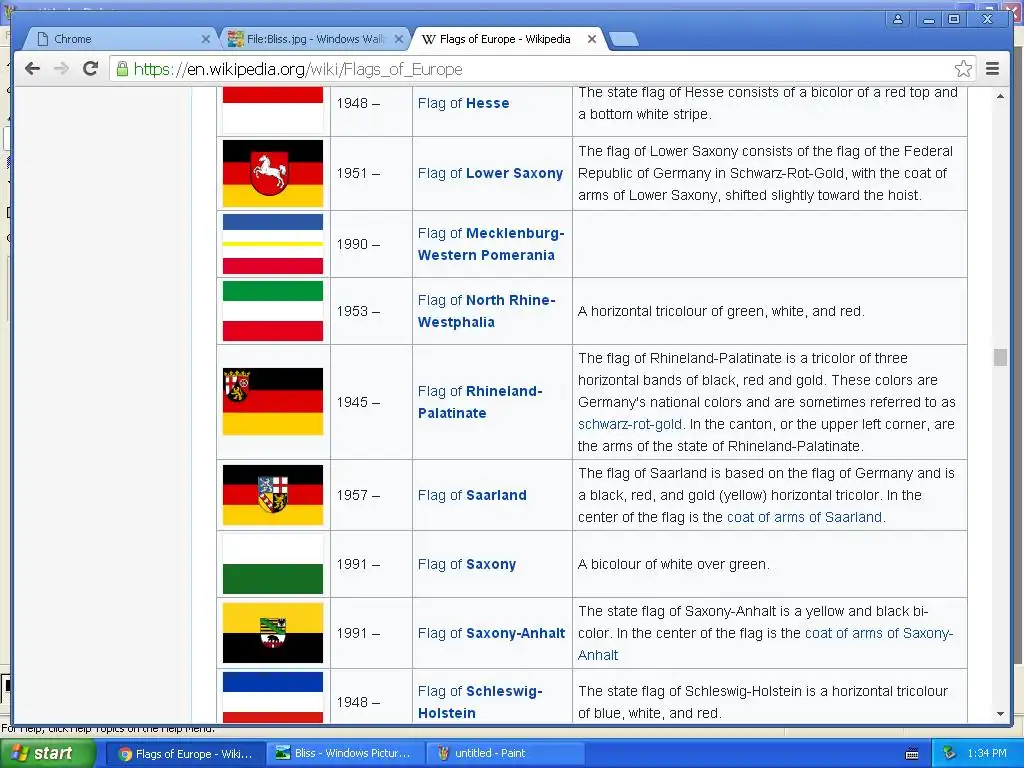Image resolution: width=1024 pixels, height=768 pixels.
Task: Open the Lower Saxony flag image
Action: click(273, 173)
